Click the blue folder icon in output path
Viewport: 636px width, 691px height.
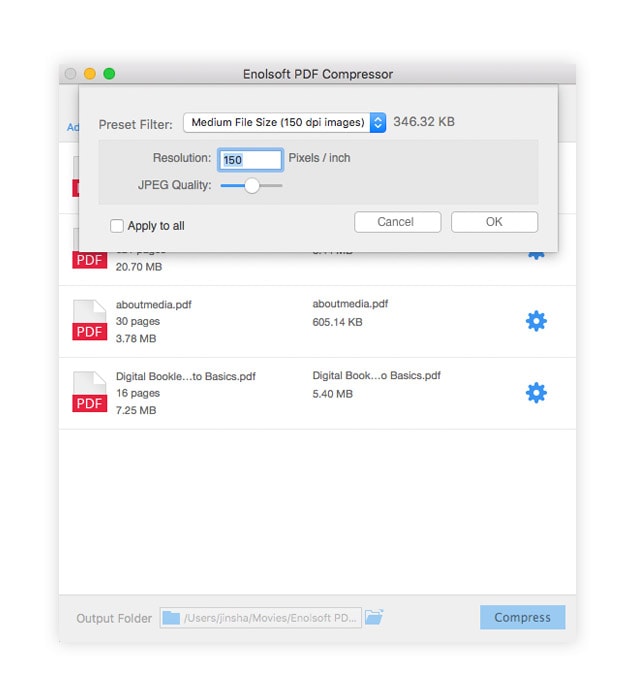(x=171, y=618)
